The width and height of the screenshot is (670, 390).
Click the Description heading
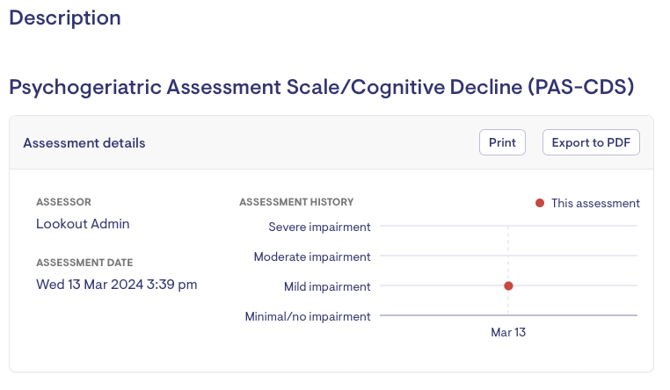pos(65,18)
